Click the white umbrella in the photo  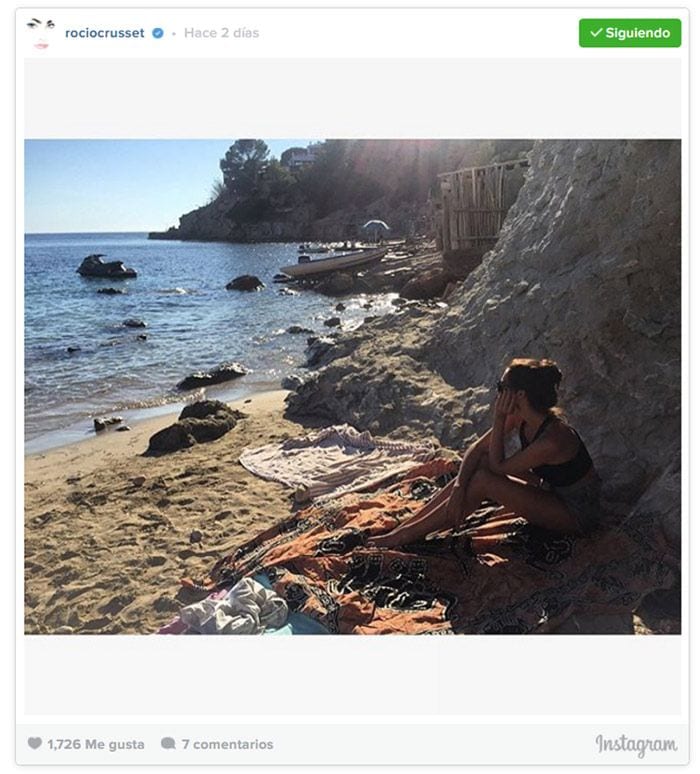pos(376,226)
